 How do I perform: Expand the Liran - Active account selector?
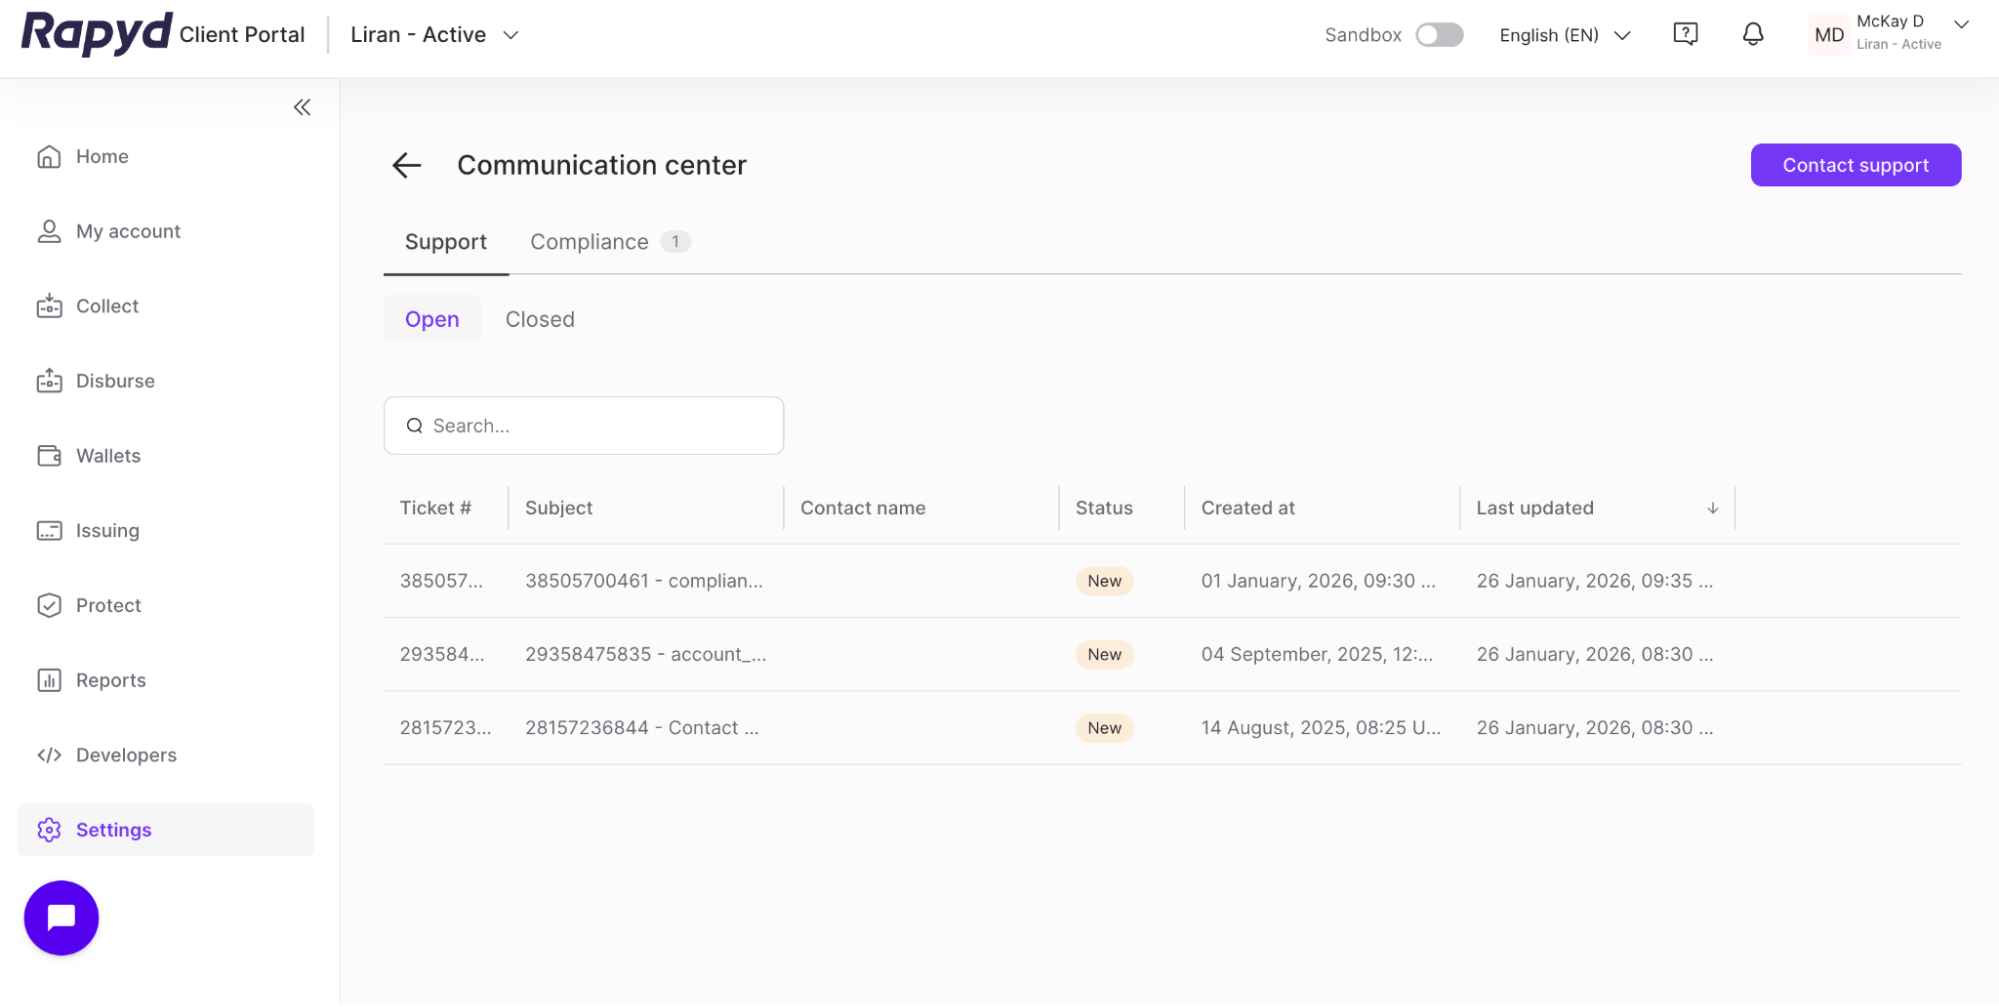[433, 34]
